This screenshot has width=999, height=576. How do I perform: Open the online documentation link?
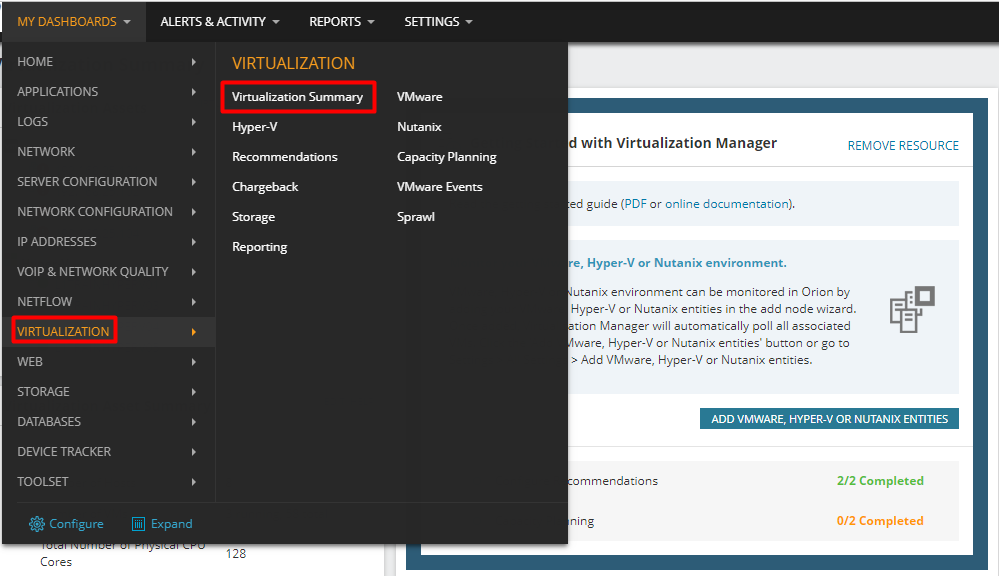[x=727, y=204]
